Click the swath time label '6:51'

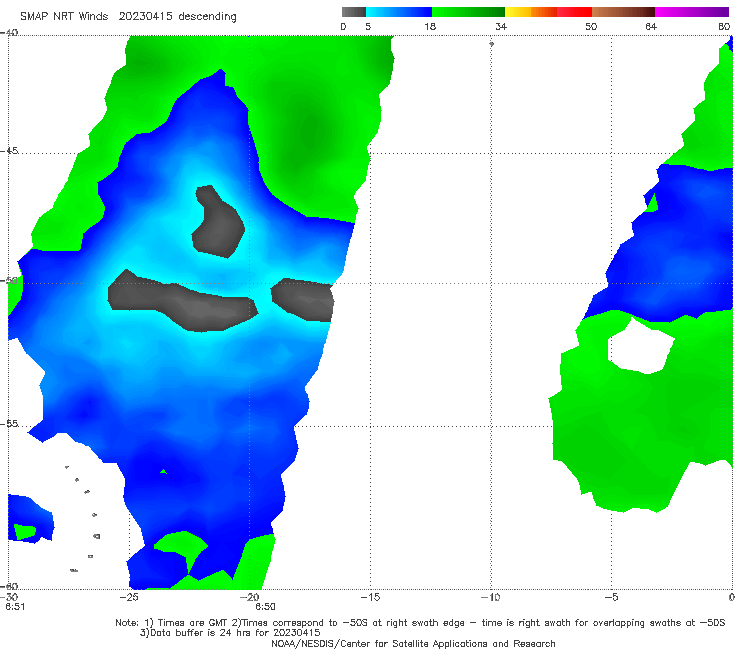(x=15, y=607)
